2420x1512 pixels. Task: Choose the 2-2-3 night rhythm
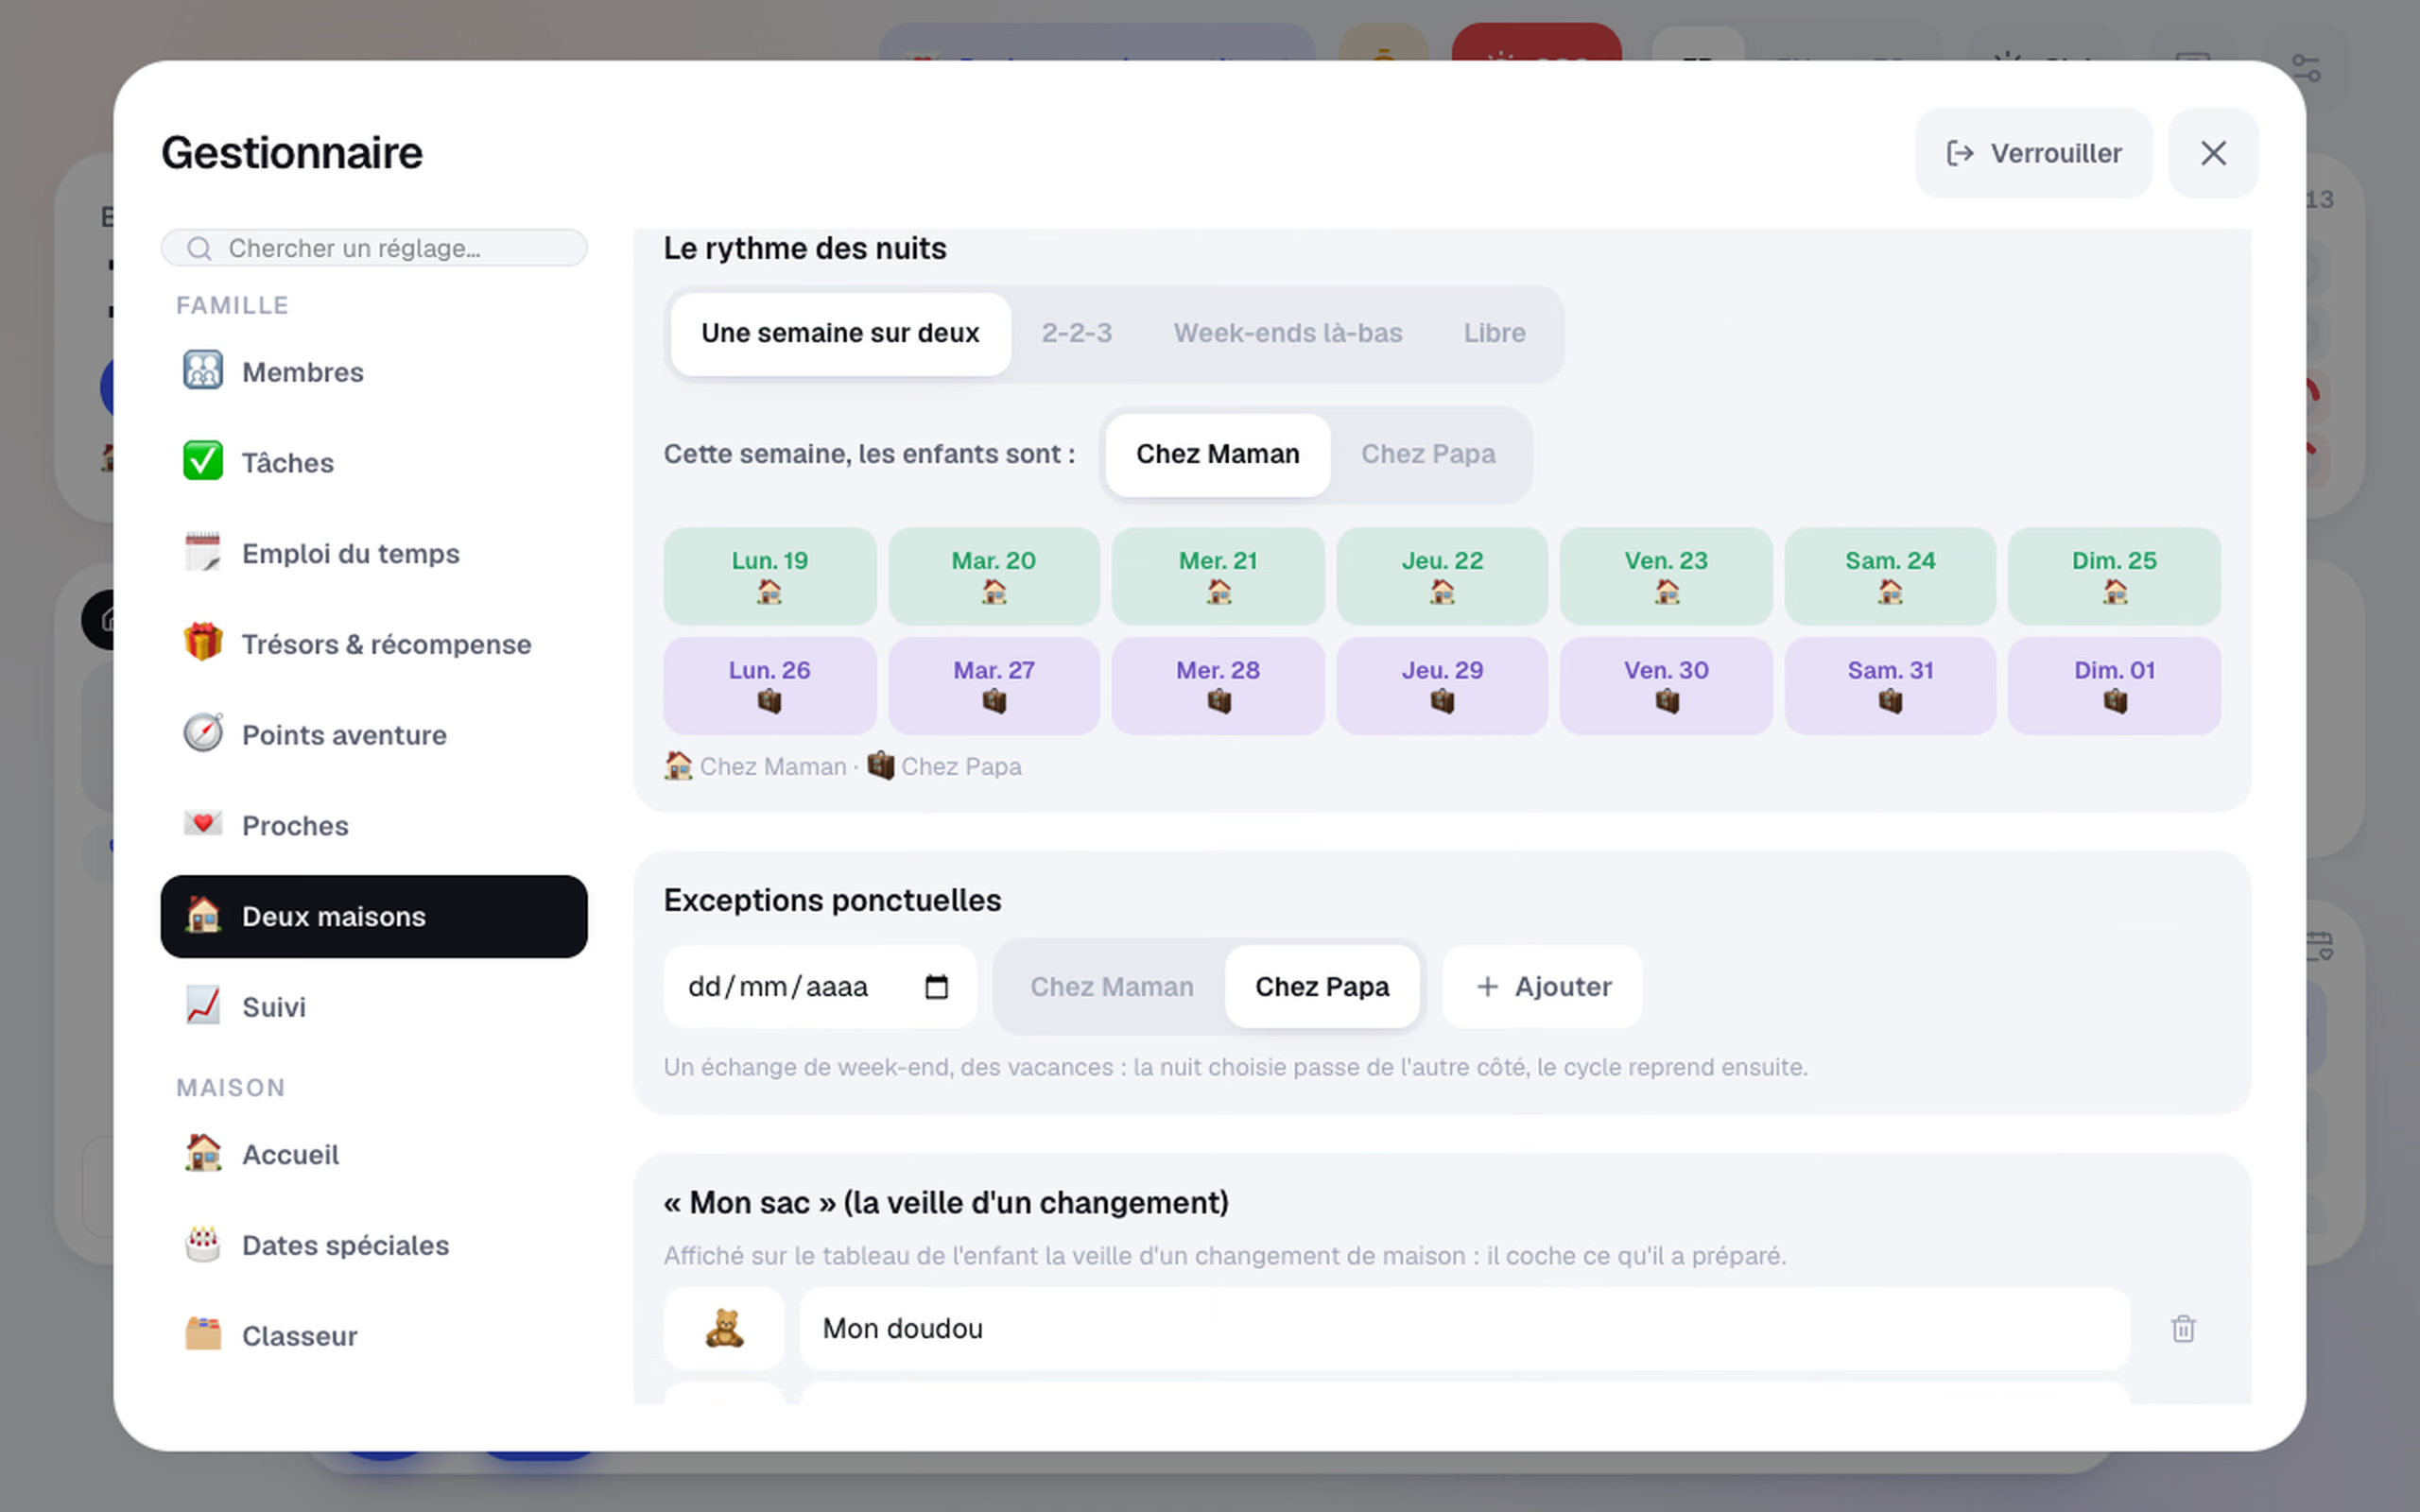click(x=1076, y=333)
